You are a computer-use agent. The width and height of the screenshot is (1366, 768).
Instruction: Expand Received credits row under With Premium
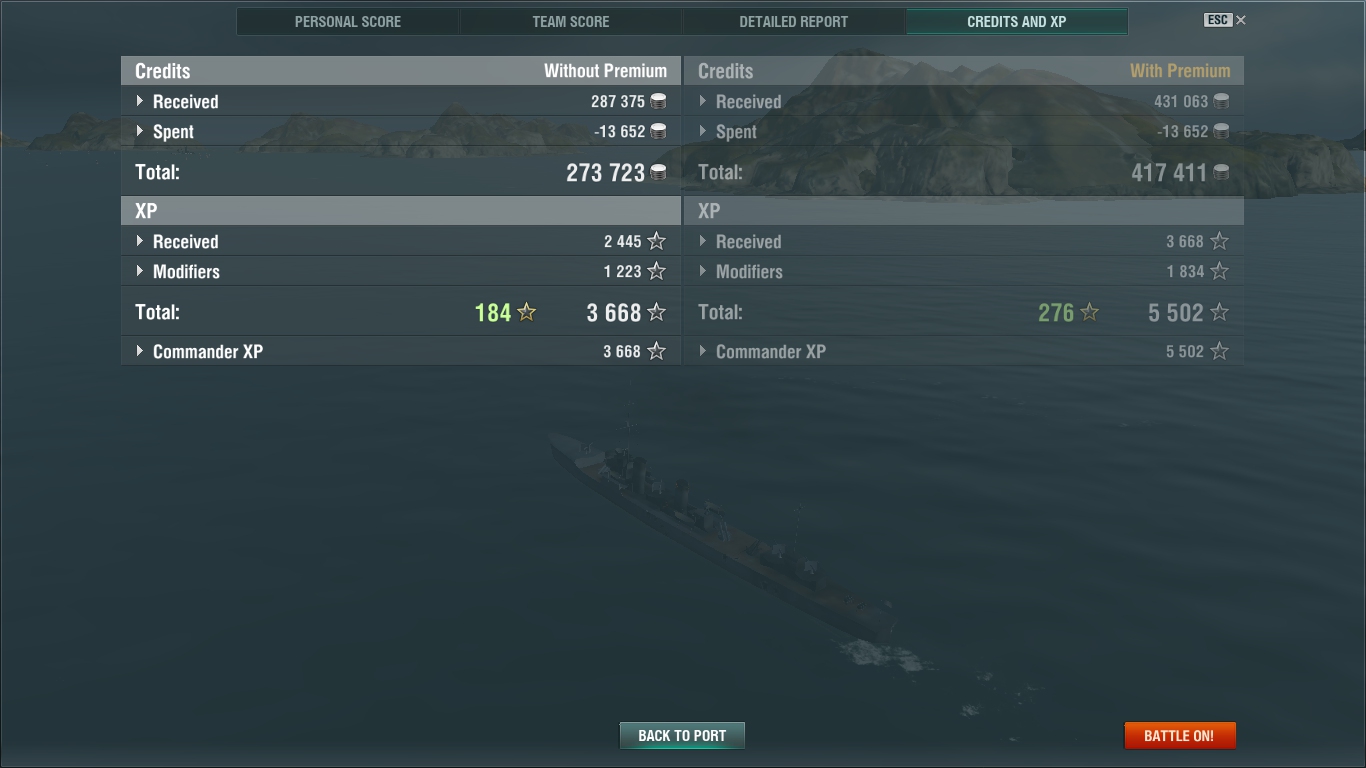[x=964, y=101]
